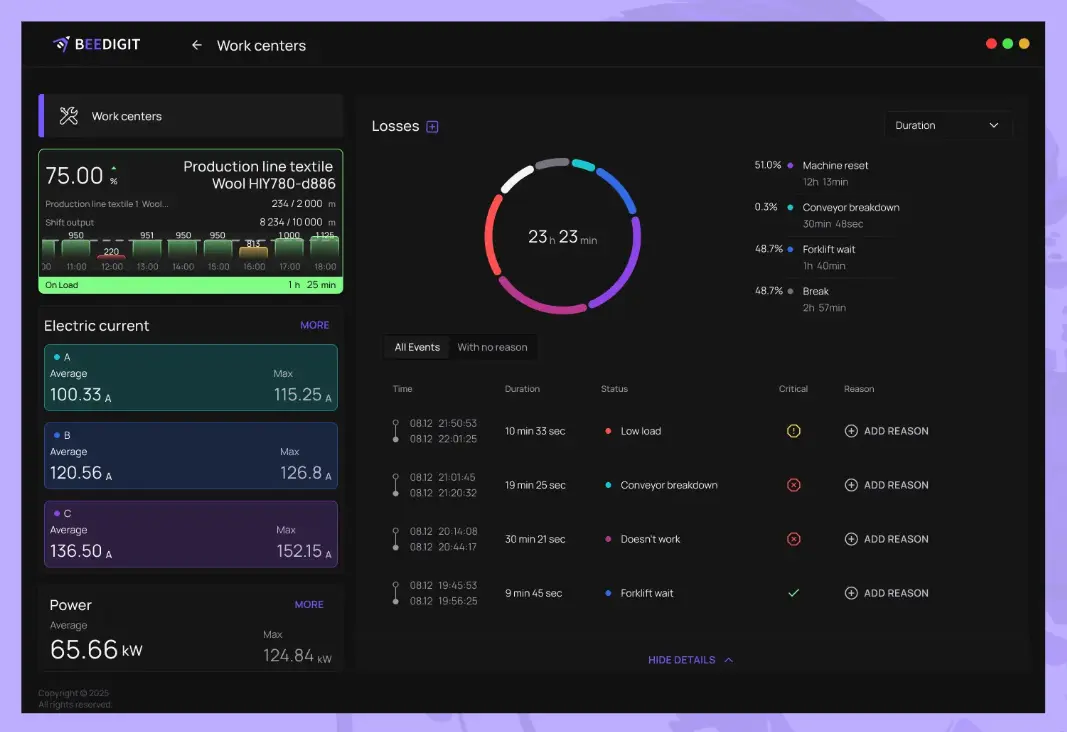The width and height of the screenshot is (1067, 732).
Task: Click the gray Break legend dot
Action: click(x=790, y=291)
